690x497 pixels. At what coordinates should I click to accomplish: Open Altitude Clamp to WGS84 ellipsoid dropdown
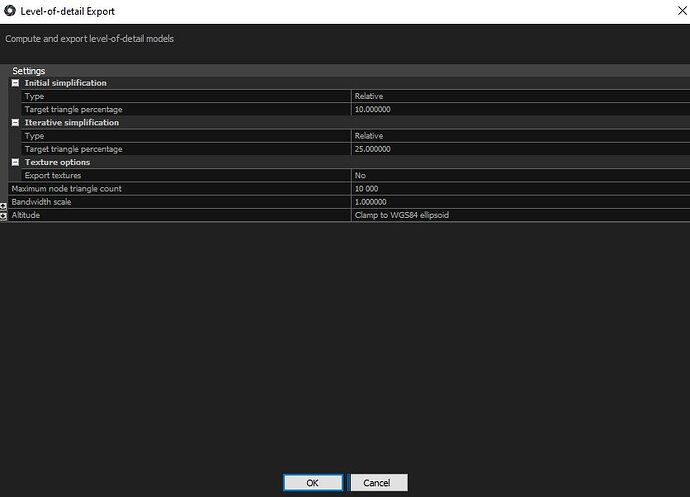521,215
